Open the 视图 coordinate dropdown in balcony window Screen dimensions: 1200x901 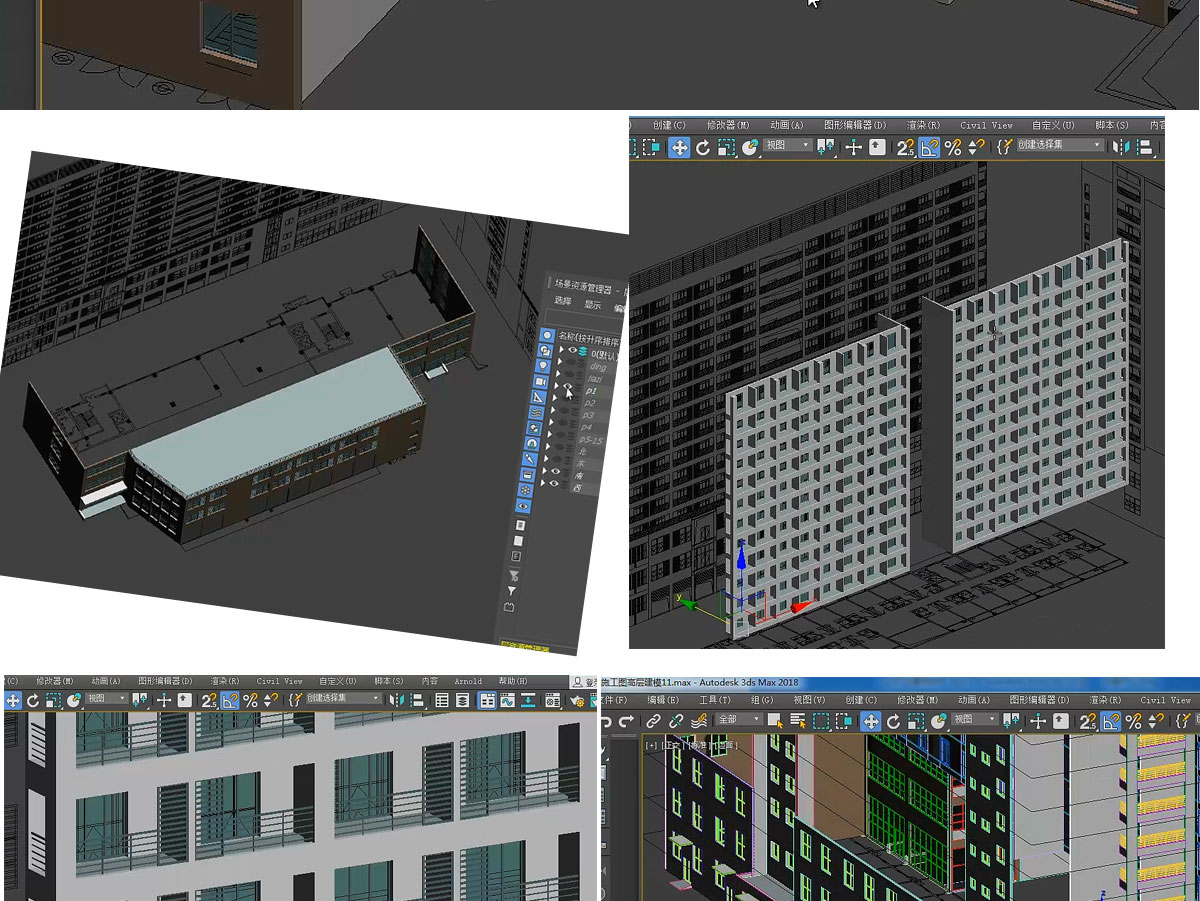[106, 699]
